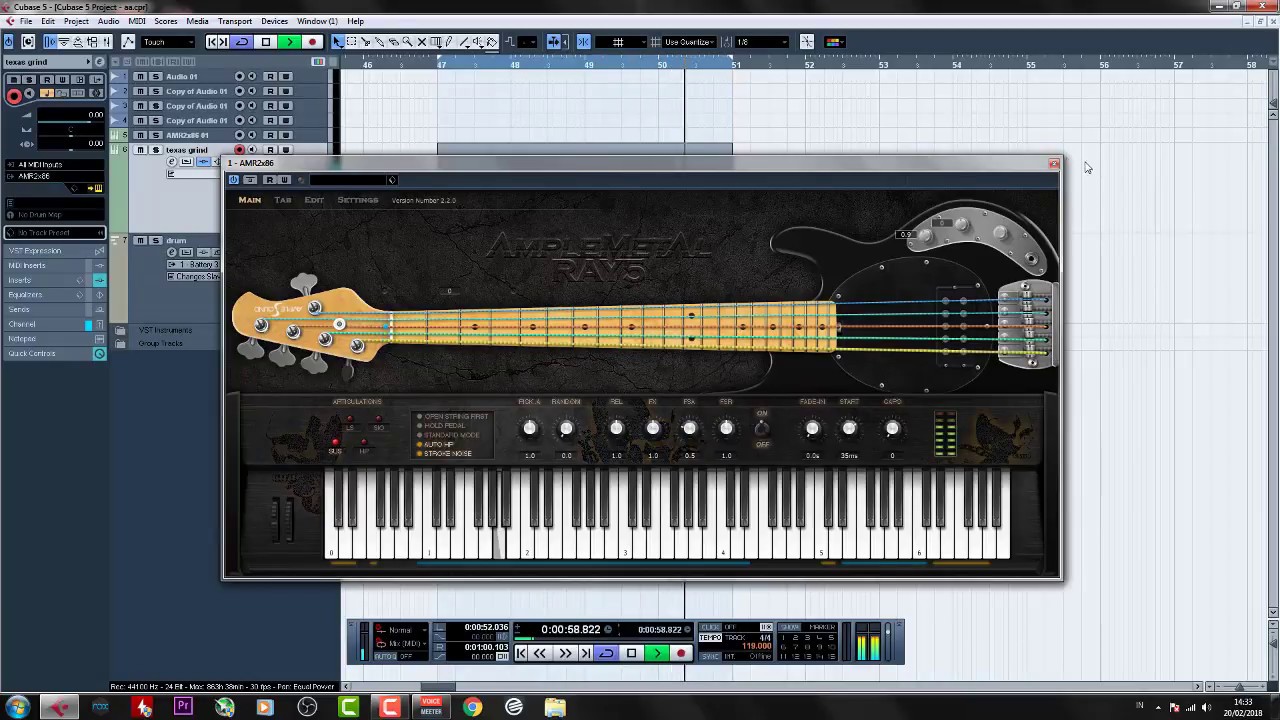Screen dimensions: 1280x720
Task: Click Go to Previous Marker in transport panel
Action: click(520, 653)
